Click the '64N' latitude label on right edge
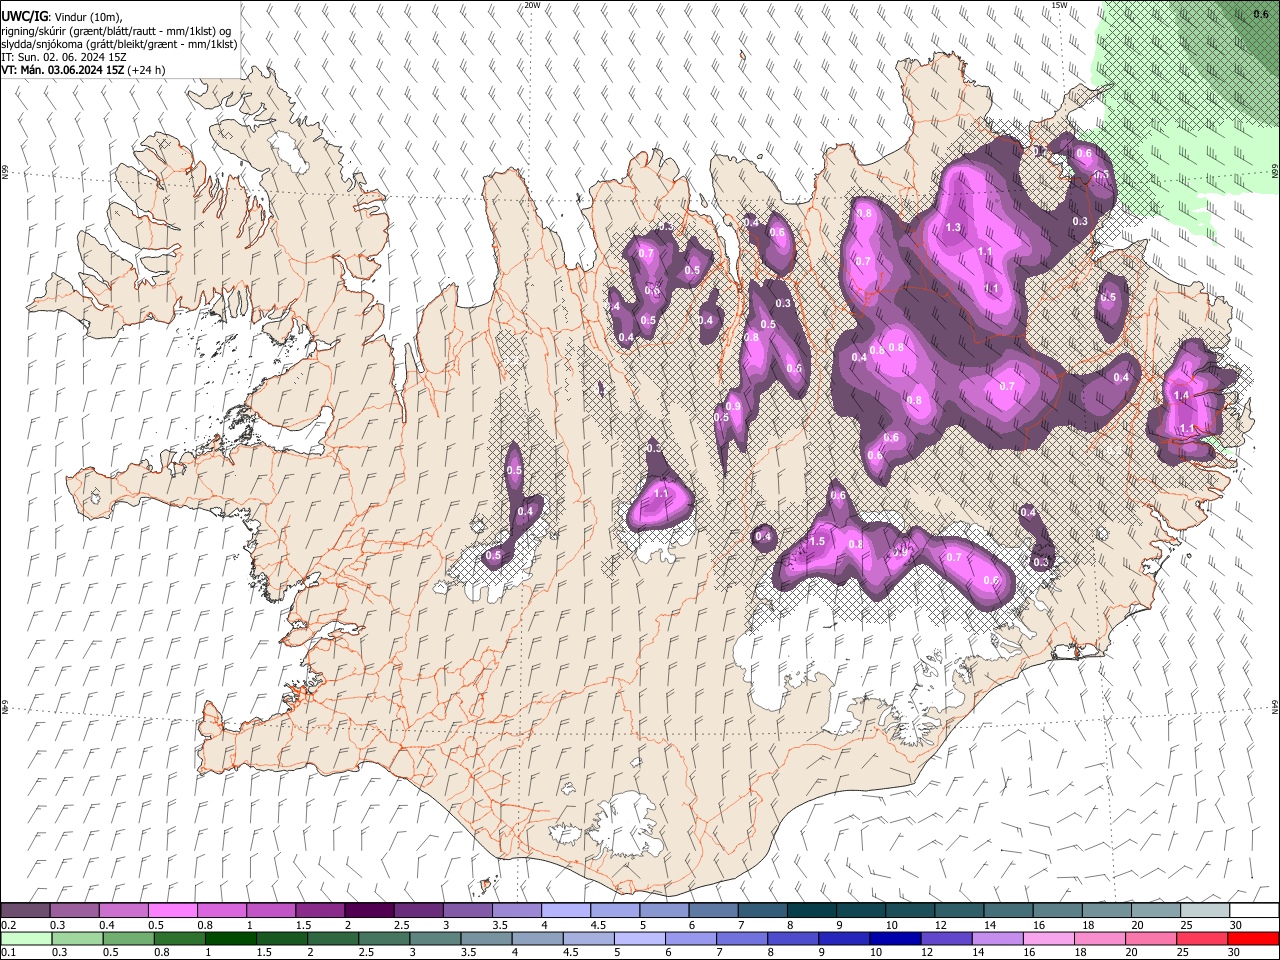This screenshot has height=960, width=1280. tap(1275, 706)
